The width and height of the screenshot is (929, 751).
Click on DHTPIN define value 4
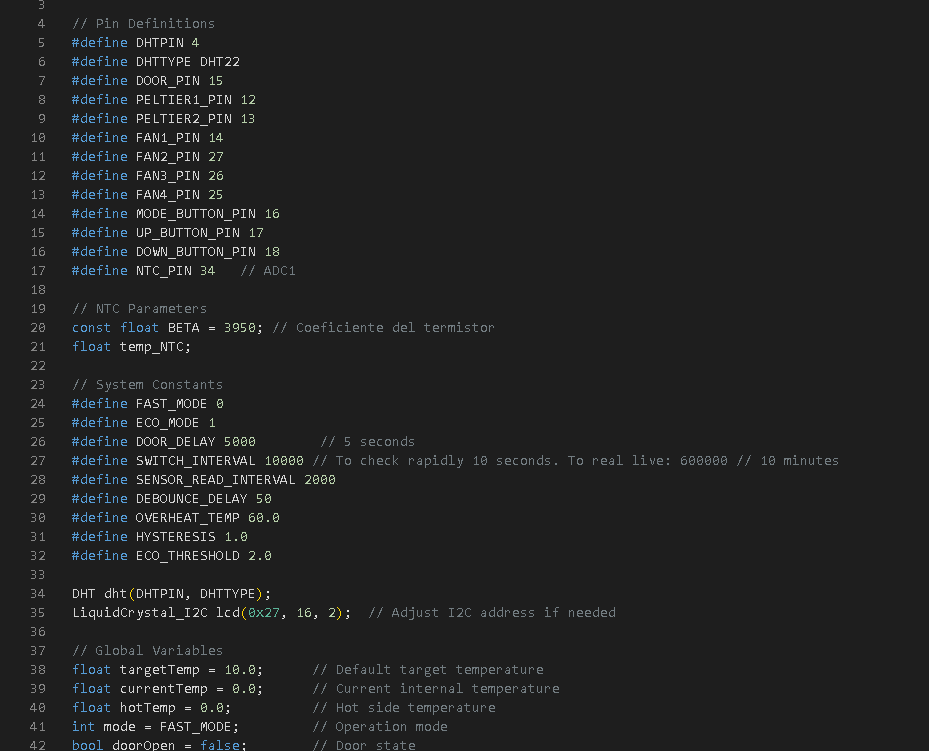tap(195, 43)
